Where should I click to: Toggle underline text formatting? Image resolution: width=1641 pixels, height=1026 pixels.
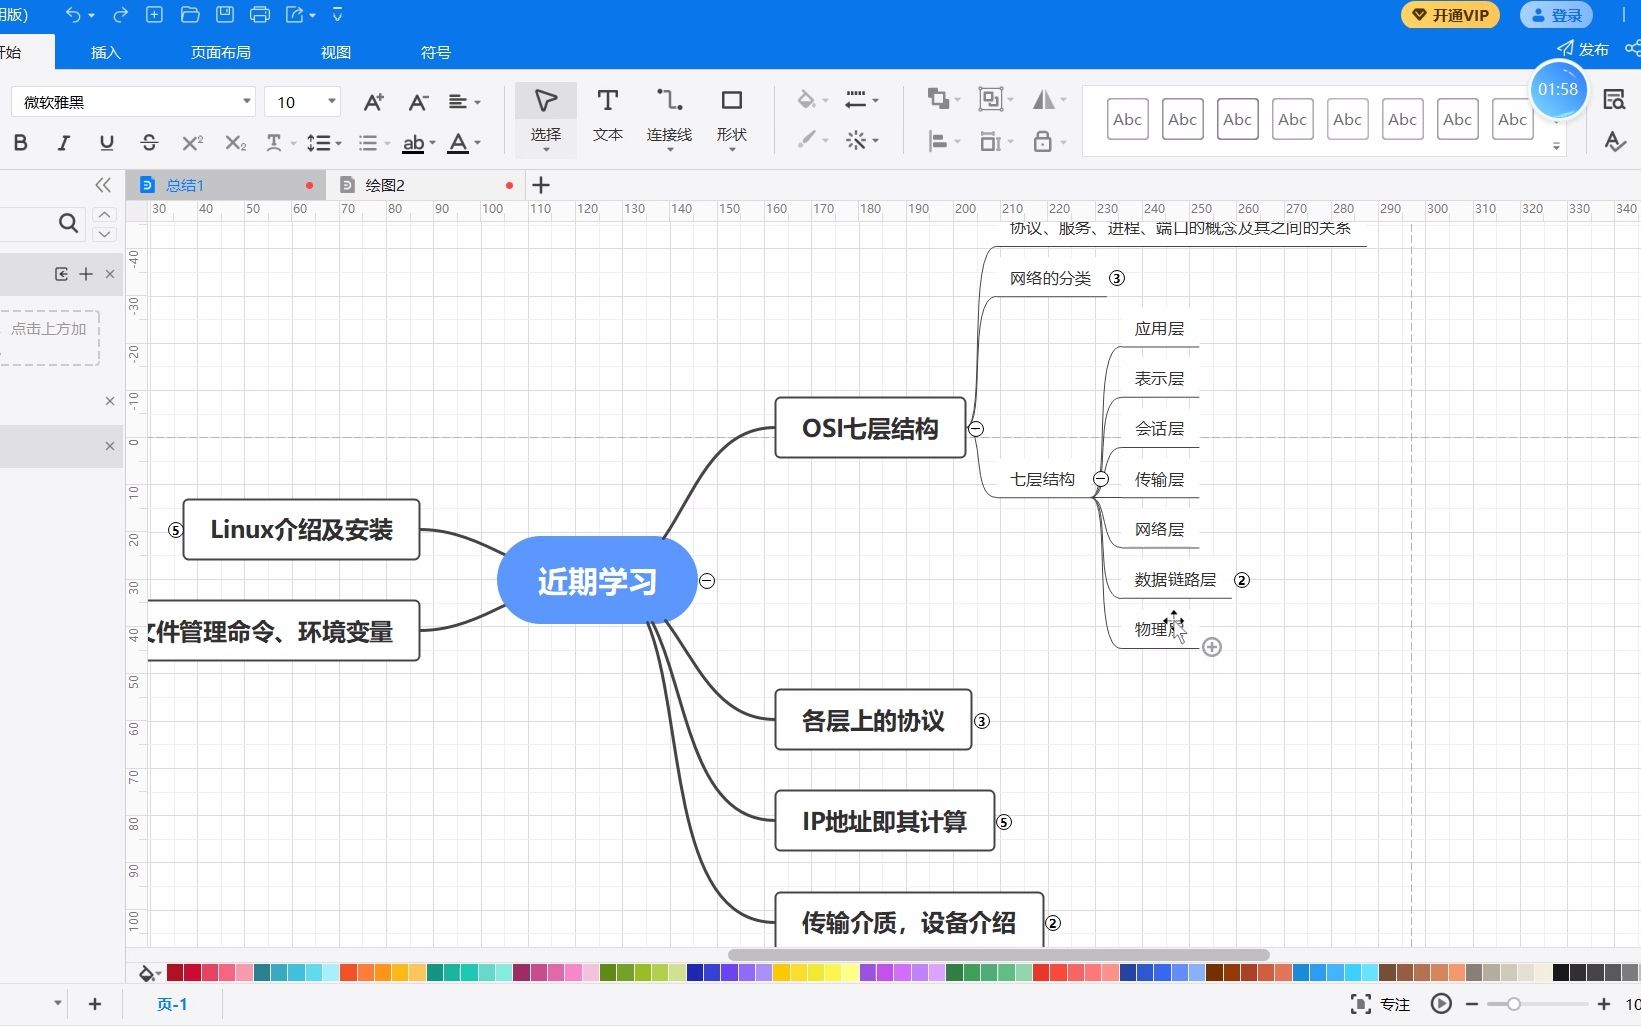click(106, 143)
